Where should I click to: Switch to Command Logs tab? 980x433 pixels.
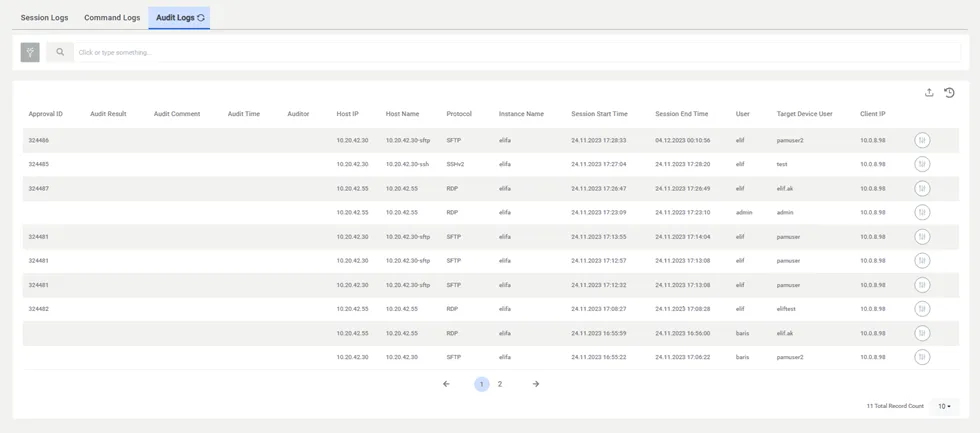(112, 17)
